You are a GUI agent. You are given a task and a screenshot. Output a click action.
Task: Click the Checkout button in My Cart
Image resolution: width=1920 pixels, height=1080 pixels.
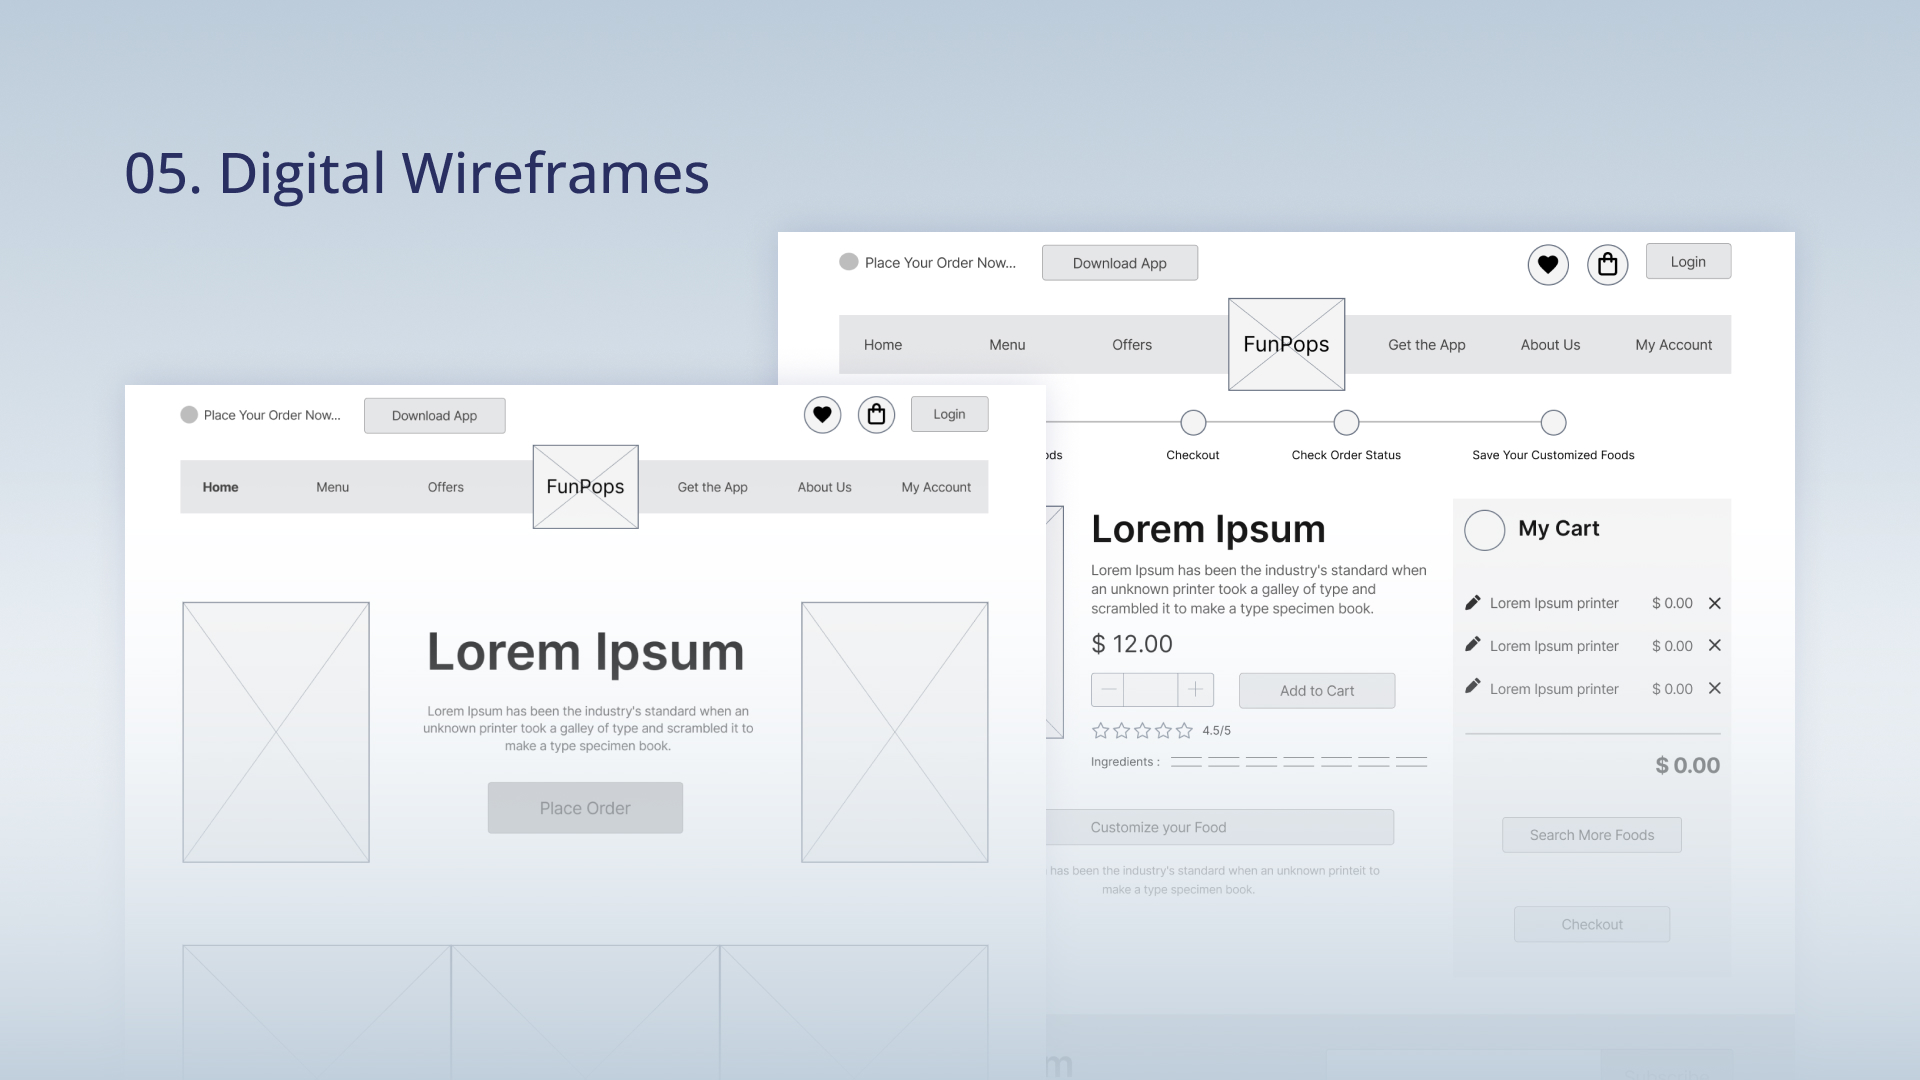[x=1592, y=924]
